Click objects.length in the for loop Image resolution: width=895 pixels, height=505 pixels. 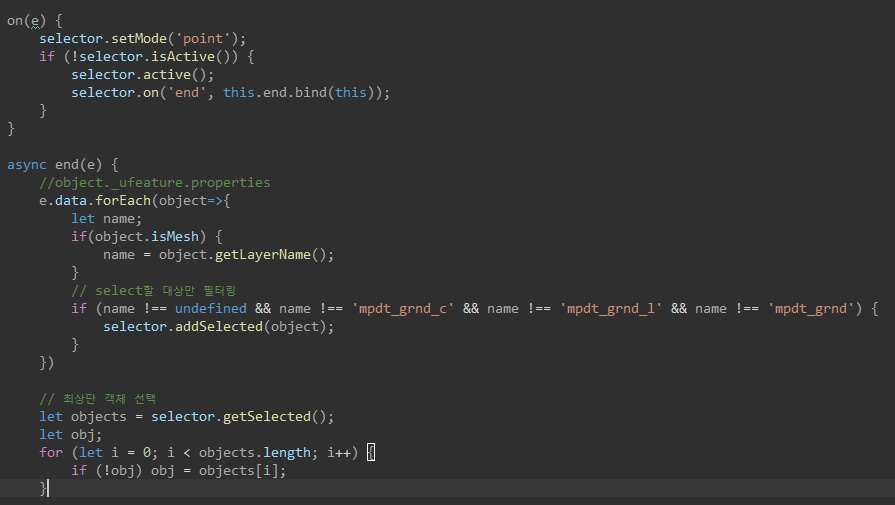[x=255, y=453]
